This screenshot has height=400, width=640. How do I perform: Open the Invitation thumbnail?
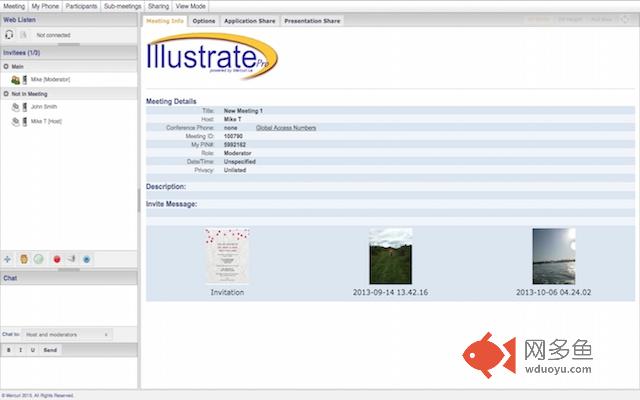click(x=227, y=256)
